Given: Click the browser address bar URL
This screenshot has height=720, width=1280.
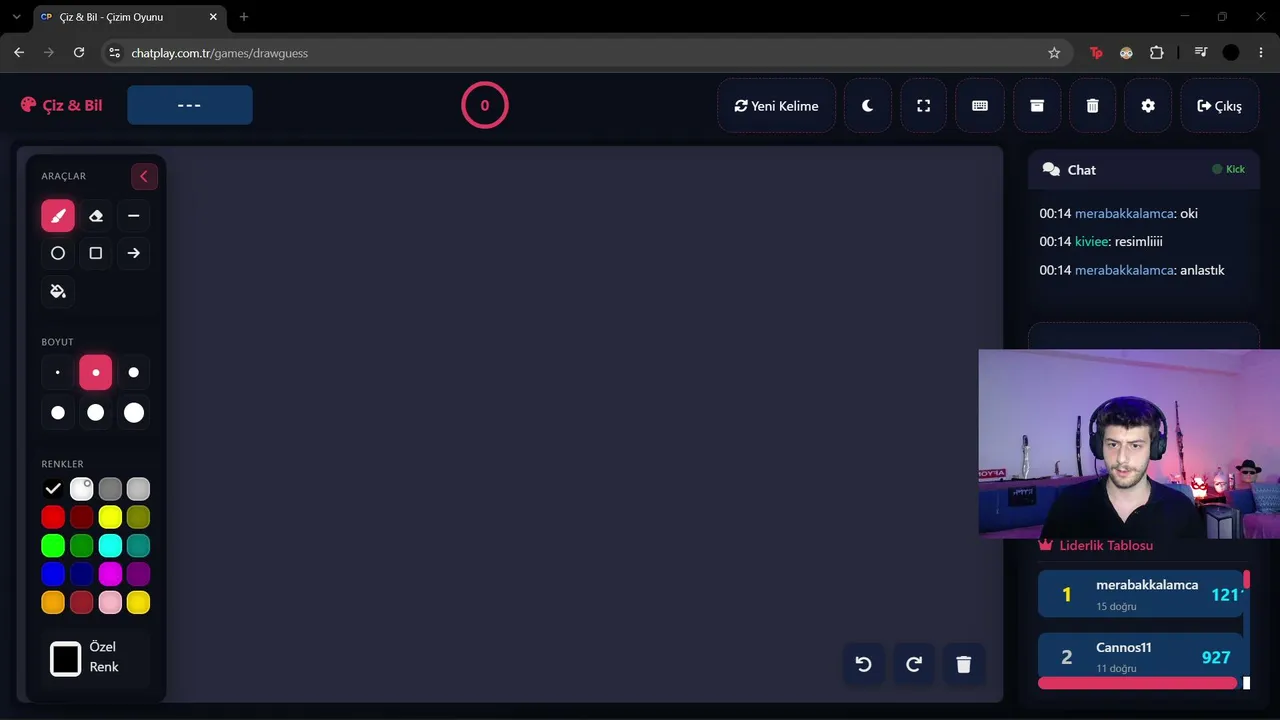Looking at the screenshot, I should (x=220, y=53).
